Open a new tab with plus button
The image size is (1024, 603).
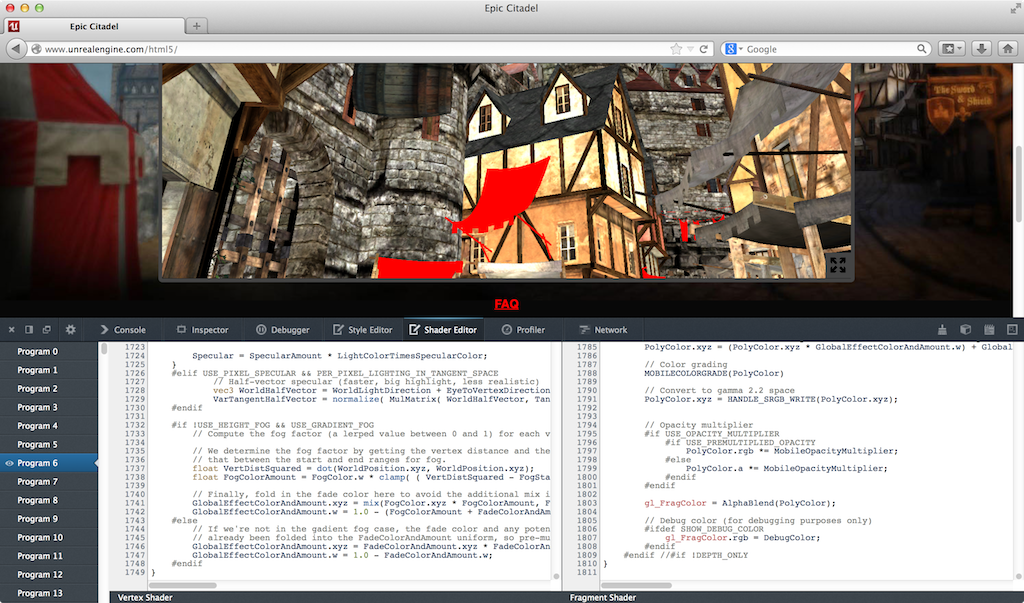point(197,26)
